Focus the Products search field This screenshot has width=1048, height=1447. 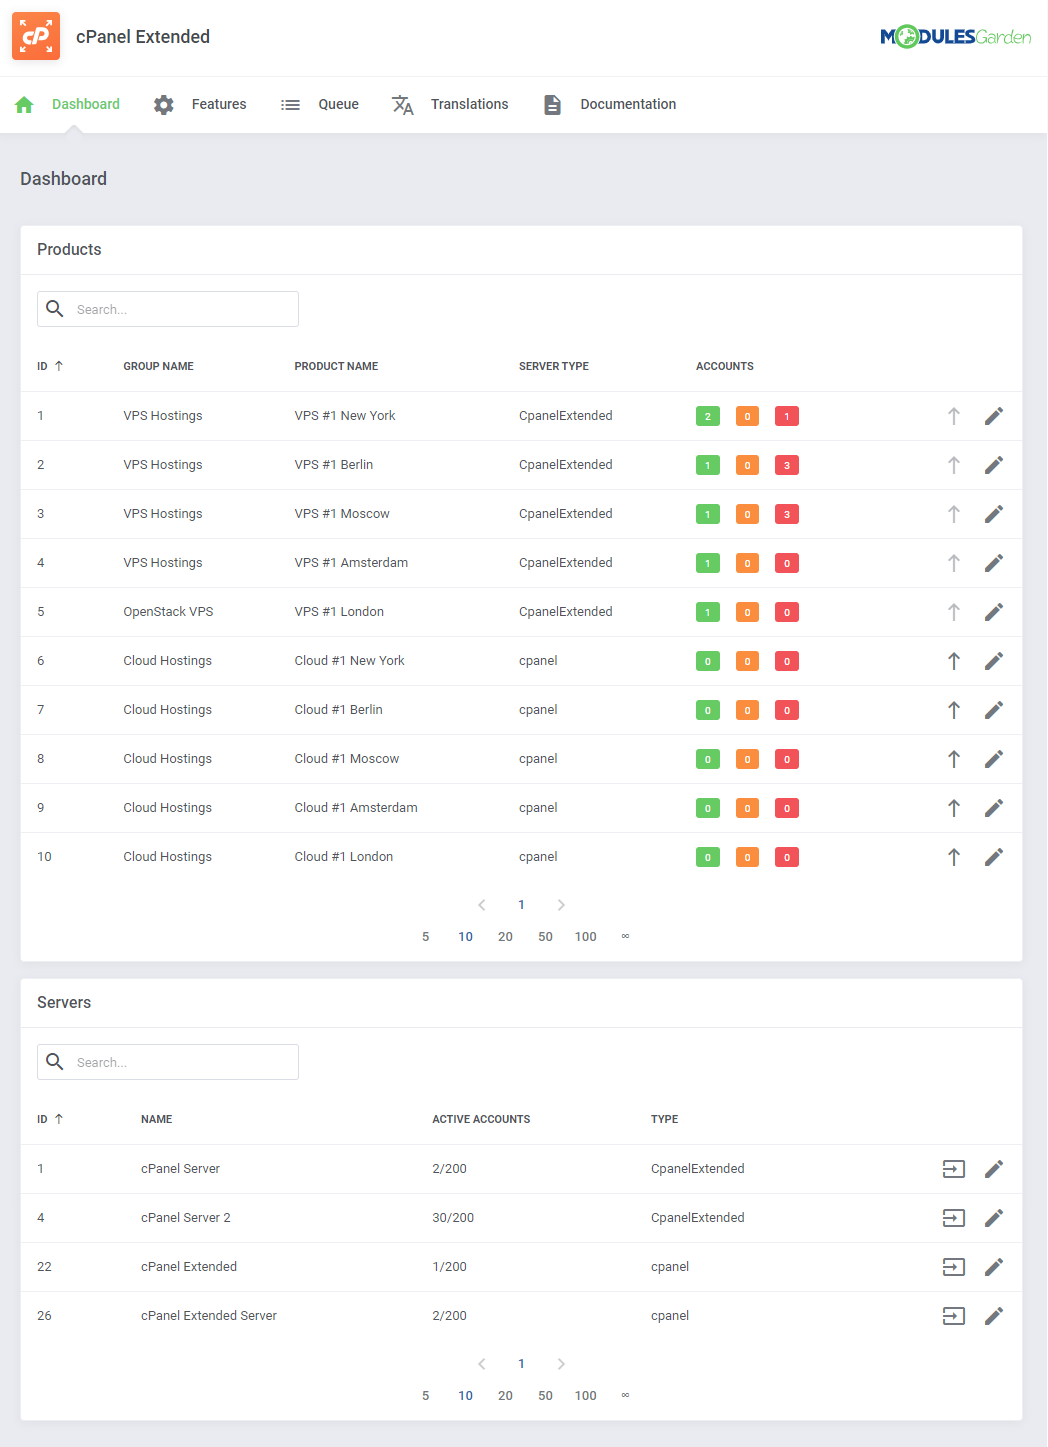[x=168, y=309]
